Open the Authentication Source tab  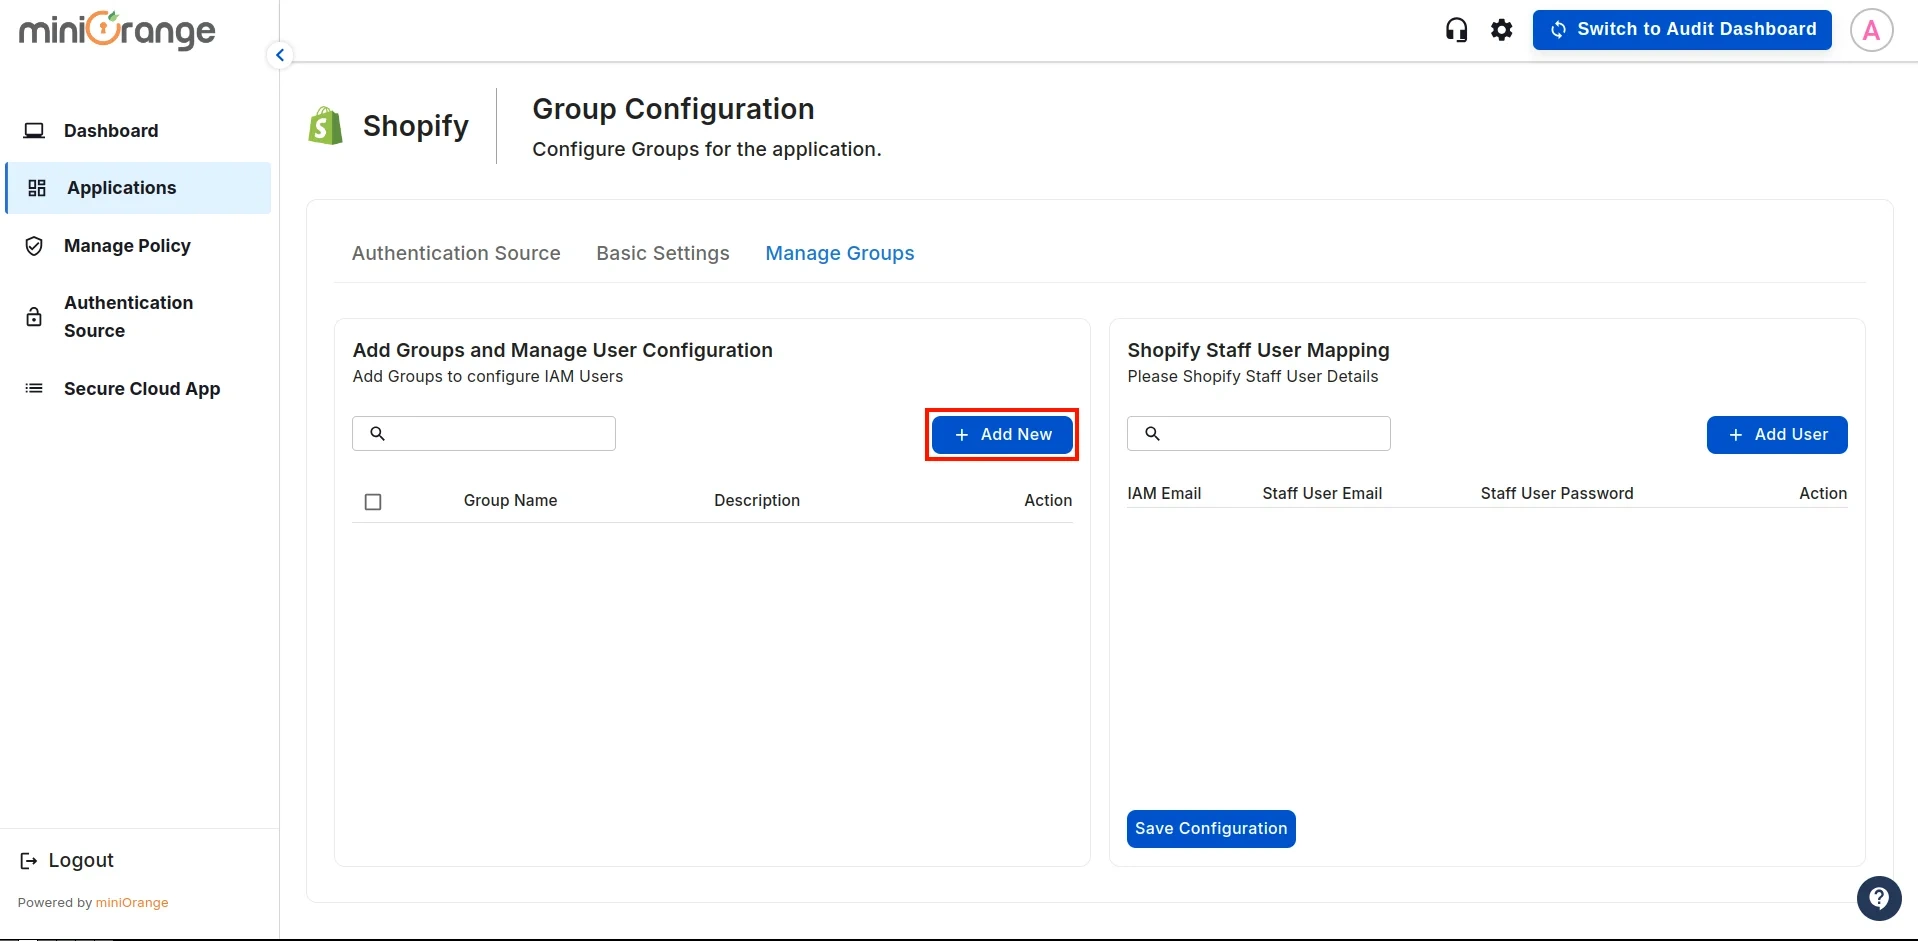coord(455,253)
